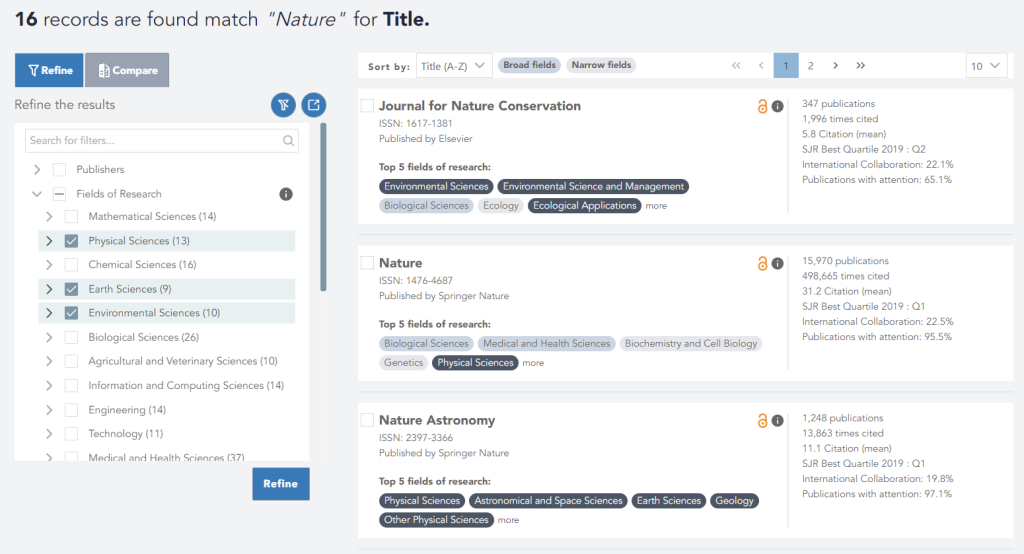The width and height of the screenshot is (1024, 554).
Task: Click the export results round icon
Action: point(313,105)
